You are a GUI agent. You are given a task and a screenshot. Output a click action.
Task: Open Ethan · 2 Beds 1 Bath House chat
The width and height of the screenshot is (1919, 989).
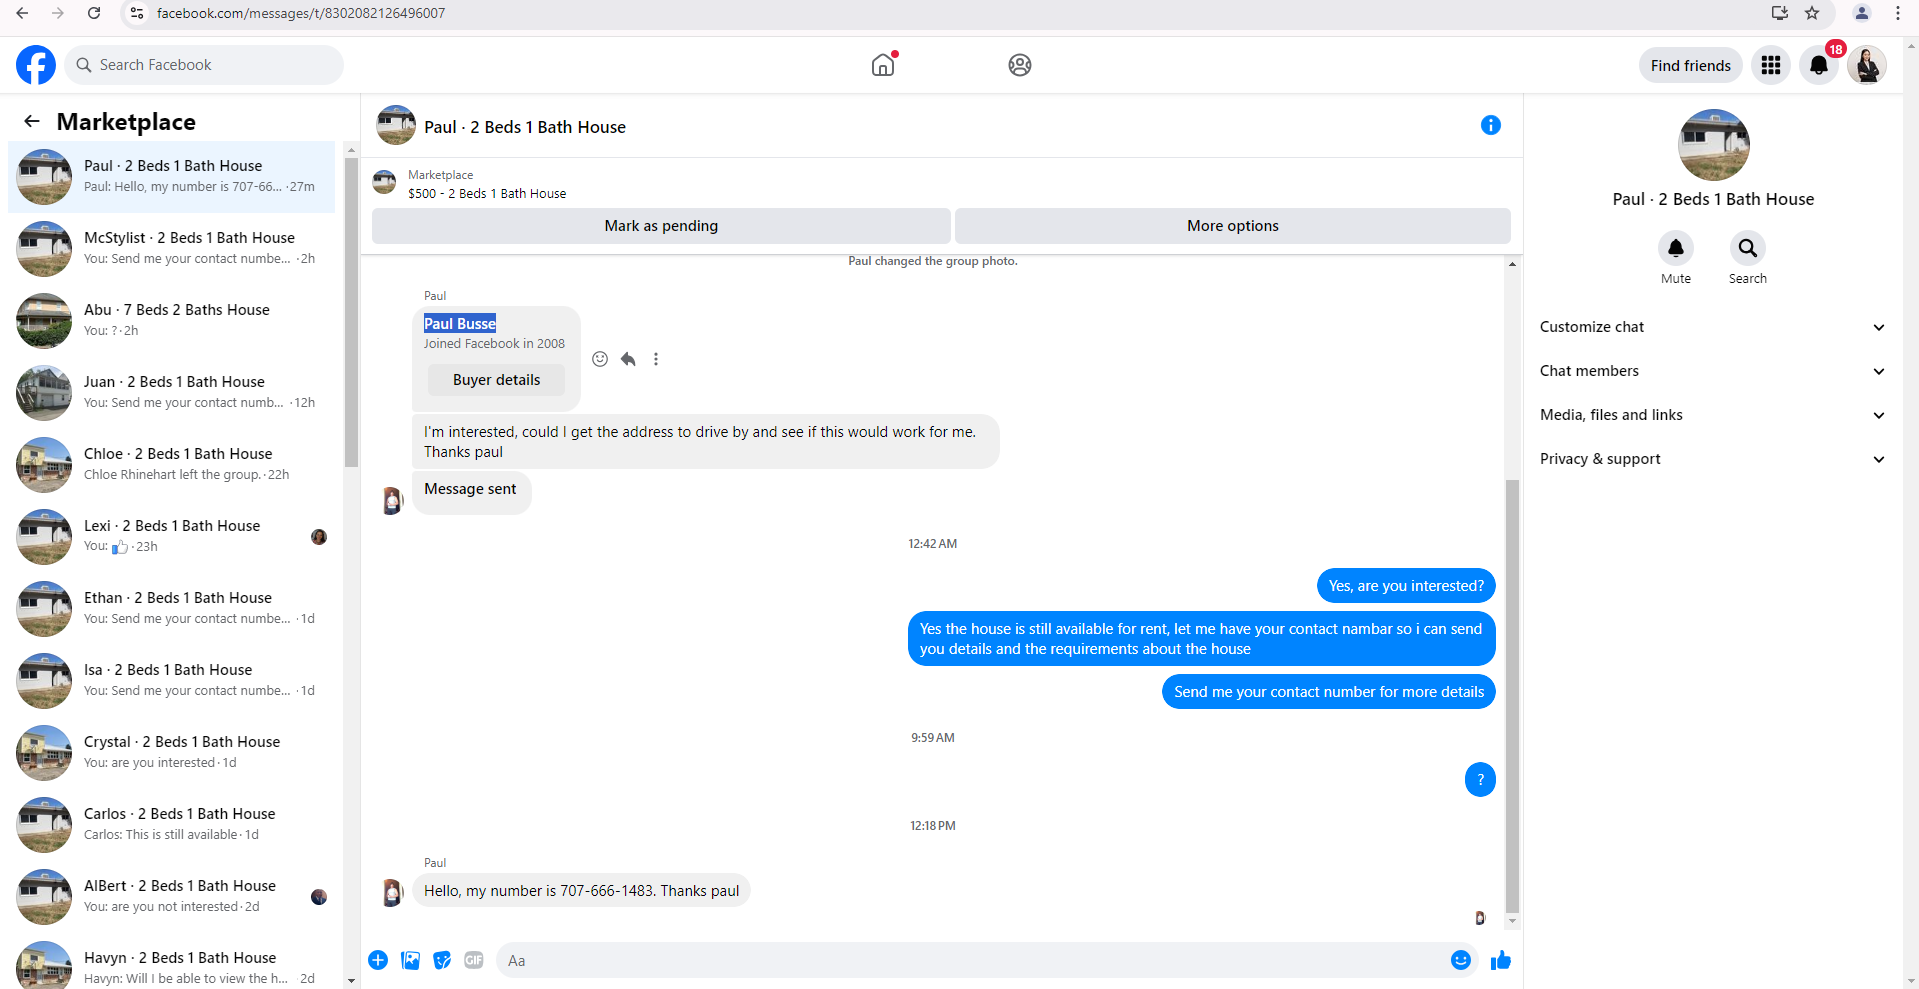pos(172,609)
